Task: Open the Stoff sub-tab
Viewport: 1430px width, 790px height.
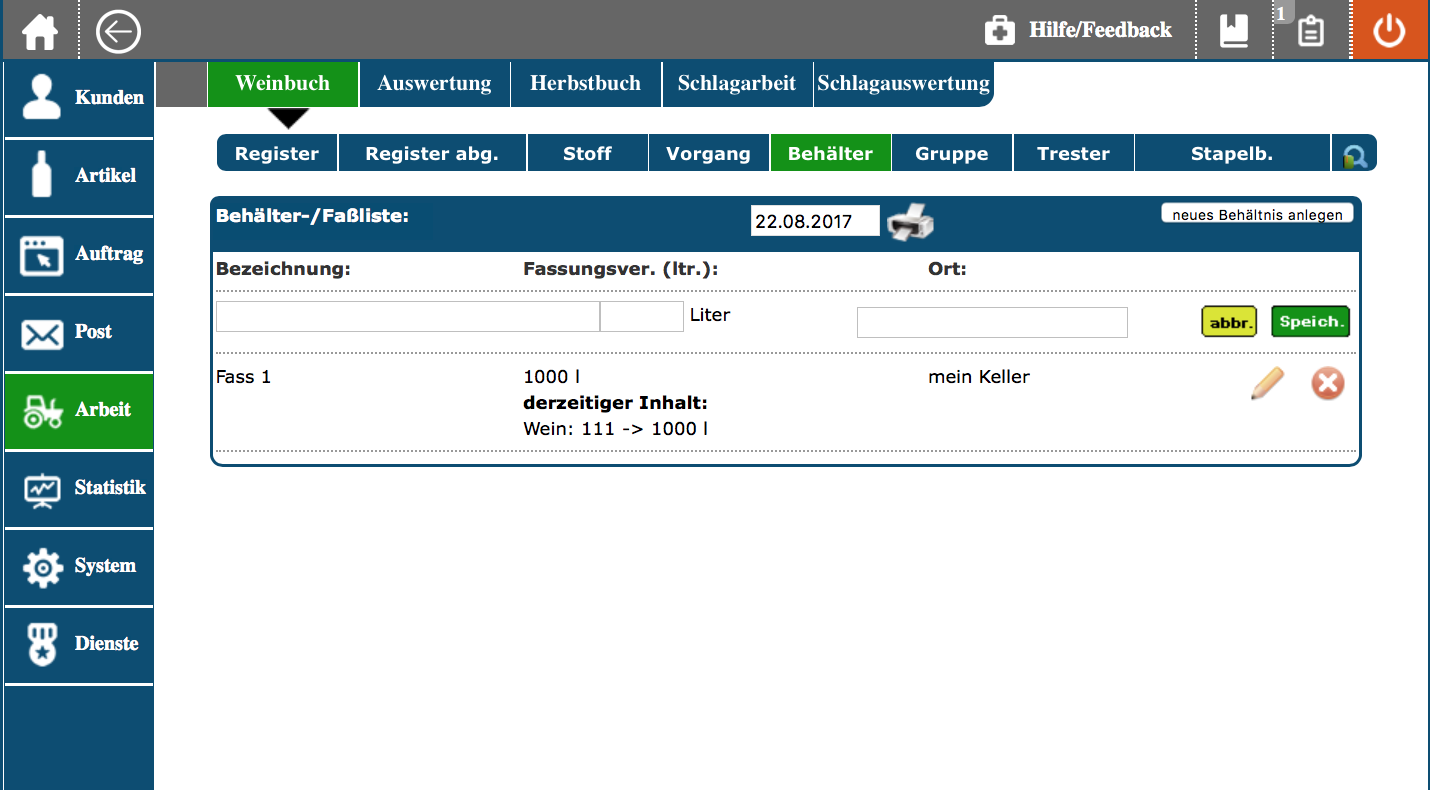Action: [587, 154]
